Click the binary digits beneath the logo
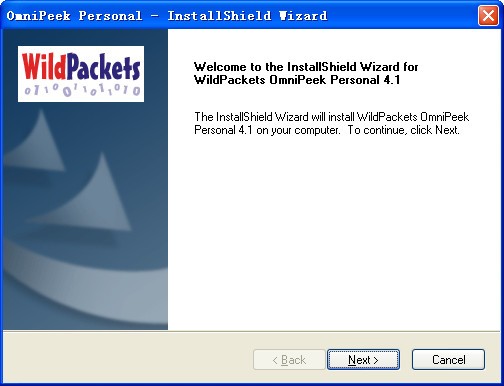This screenshot has height=386, width=504. (x=82, y=89)
